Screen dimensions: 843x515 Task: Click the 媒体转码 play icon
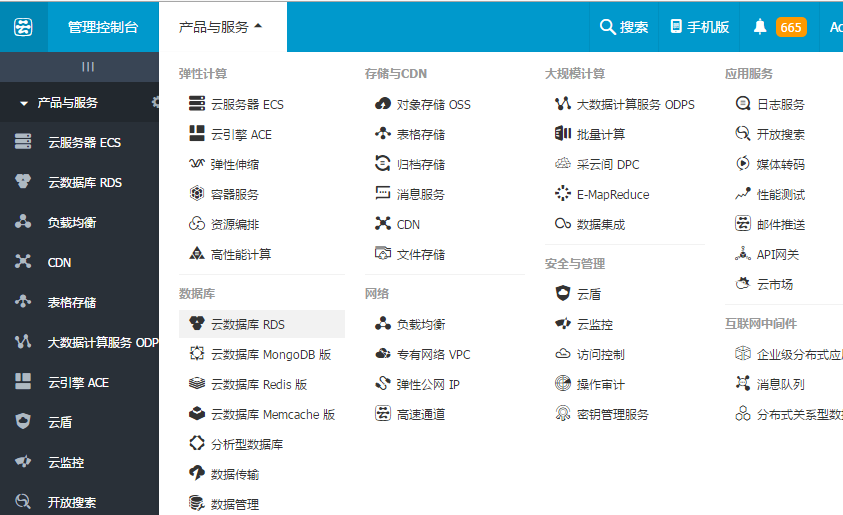click(743, 163)
